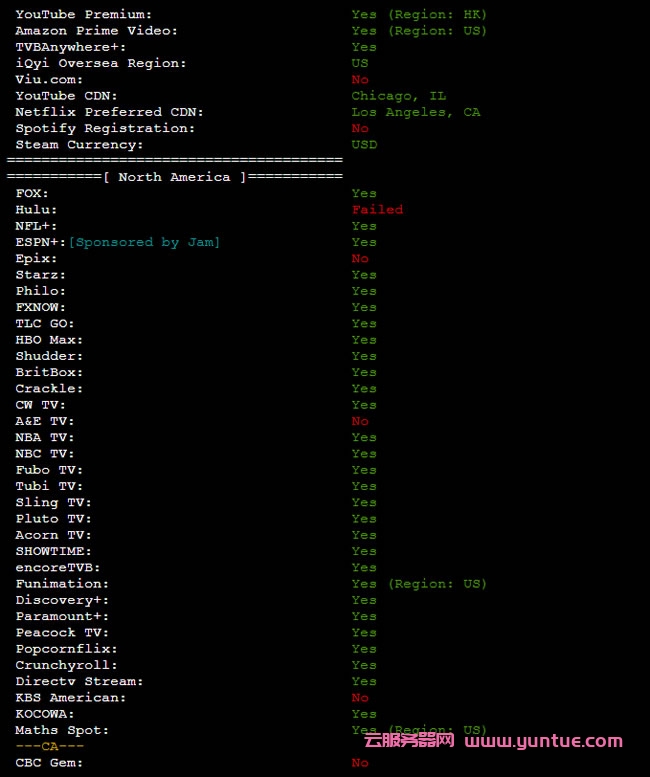Click the Spotify Registration label
Screen dimensions: 650x777
pos(105,128)
